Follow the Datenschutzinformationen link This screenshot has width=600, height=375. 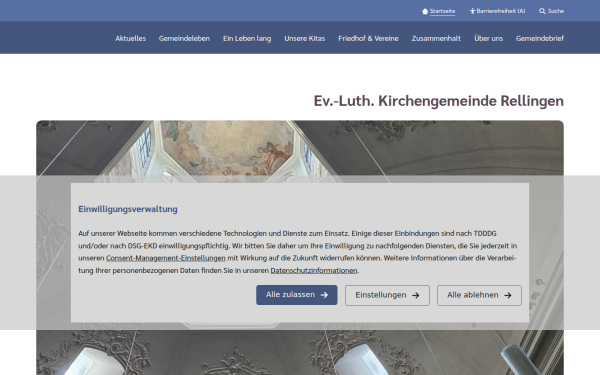click(x=314, y=271)
